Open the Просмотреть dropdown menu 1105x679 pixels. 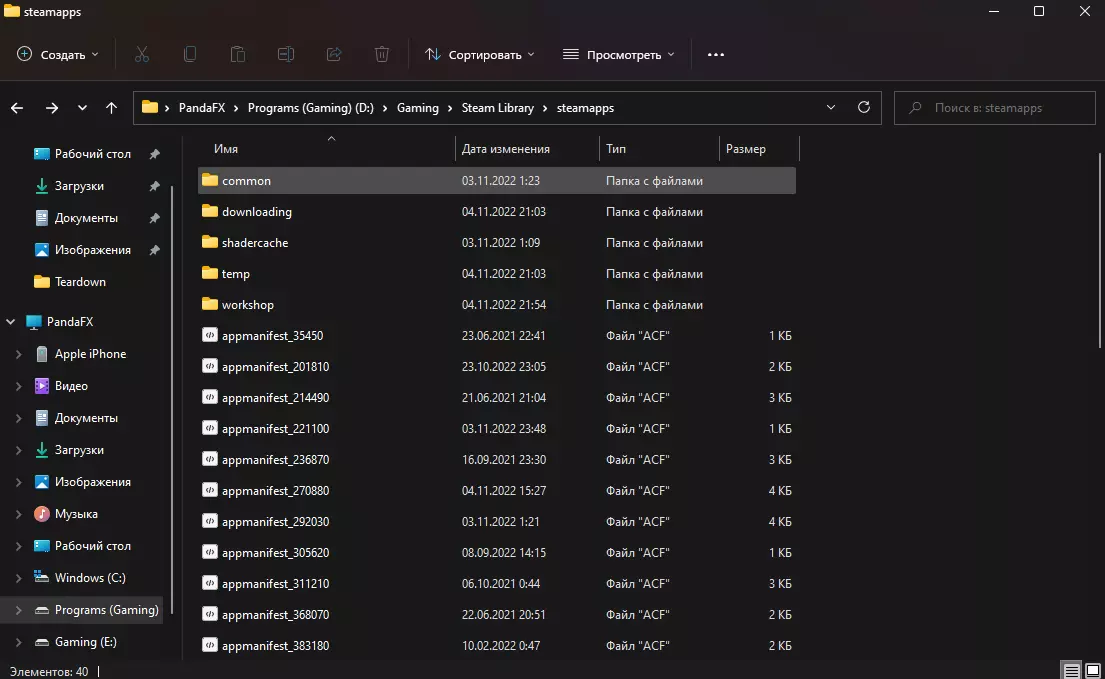[x=619, y=54]
